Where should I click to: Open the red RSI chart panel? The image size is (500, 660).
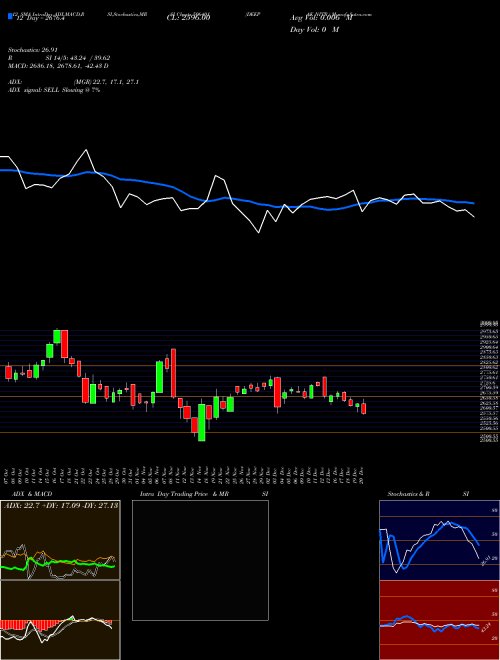[x=439, y=620]
